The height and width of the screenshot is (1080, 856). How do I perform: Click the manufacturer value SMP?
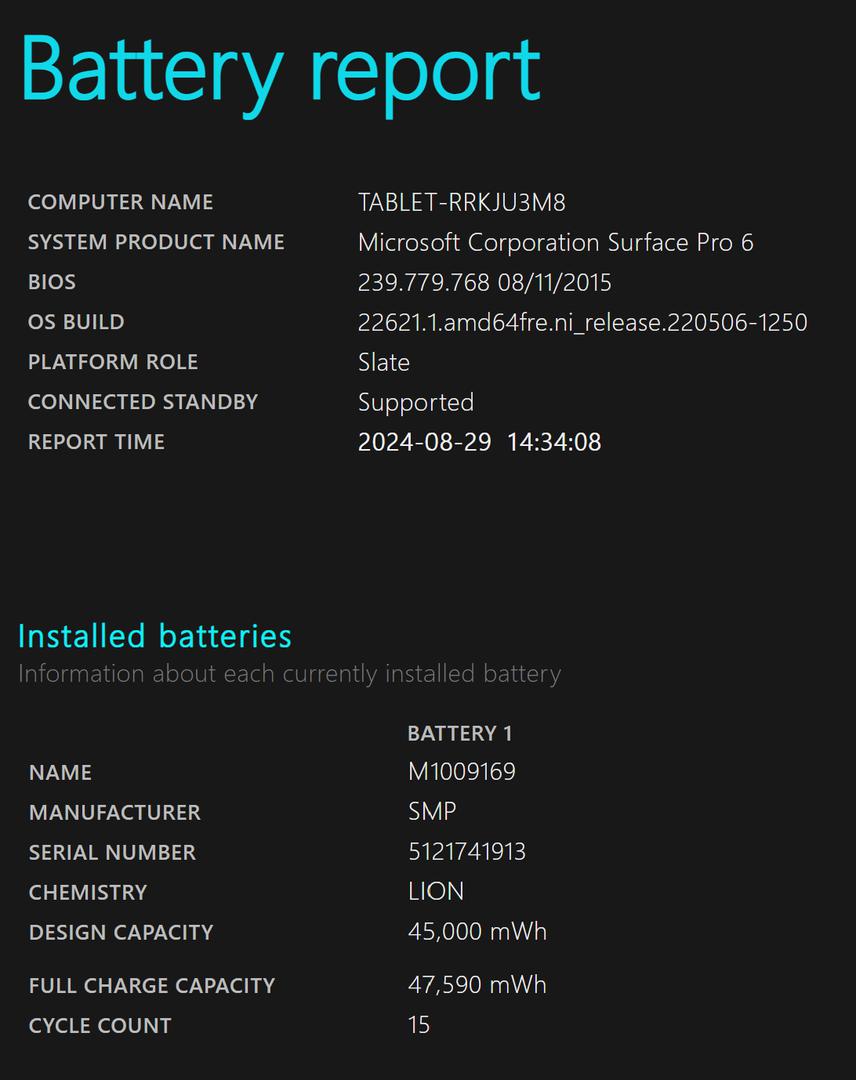[432, 811]
